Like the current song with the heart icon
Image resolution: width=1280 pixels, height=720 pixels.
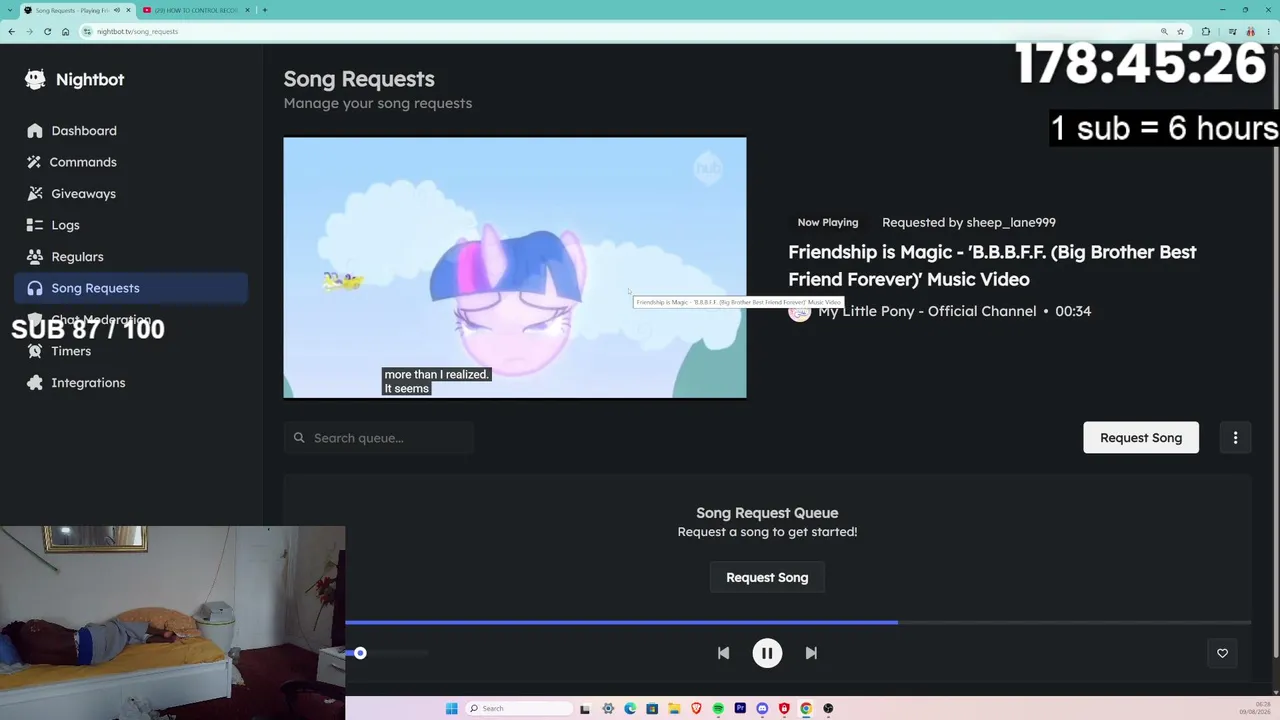[x=1222, y=653]
